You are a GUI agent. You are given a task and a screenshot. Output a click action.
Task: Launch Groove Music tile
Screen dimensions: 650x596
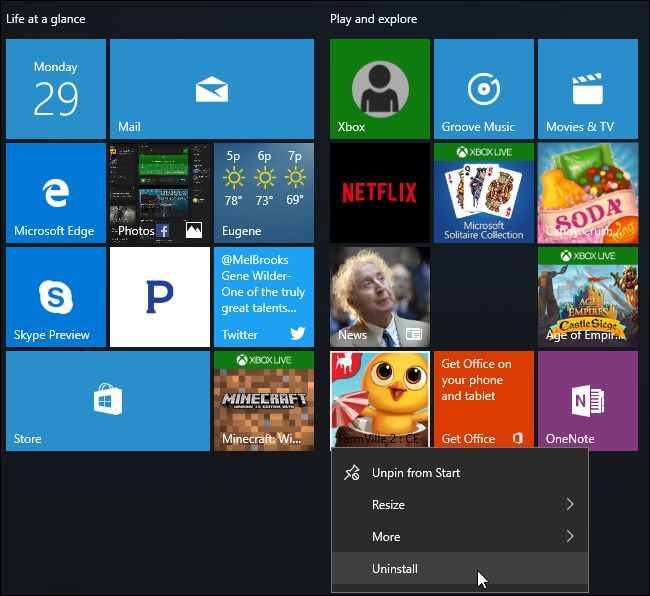[x=484, y=89]
